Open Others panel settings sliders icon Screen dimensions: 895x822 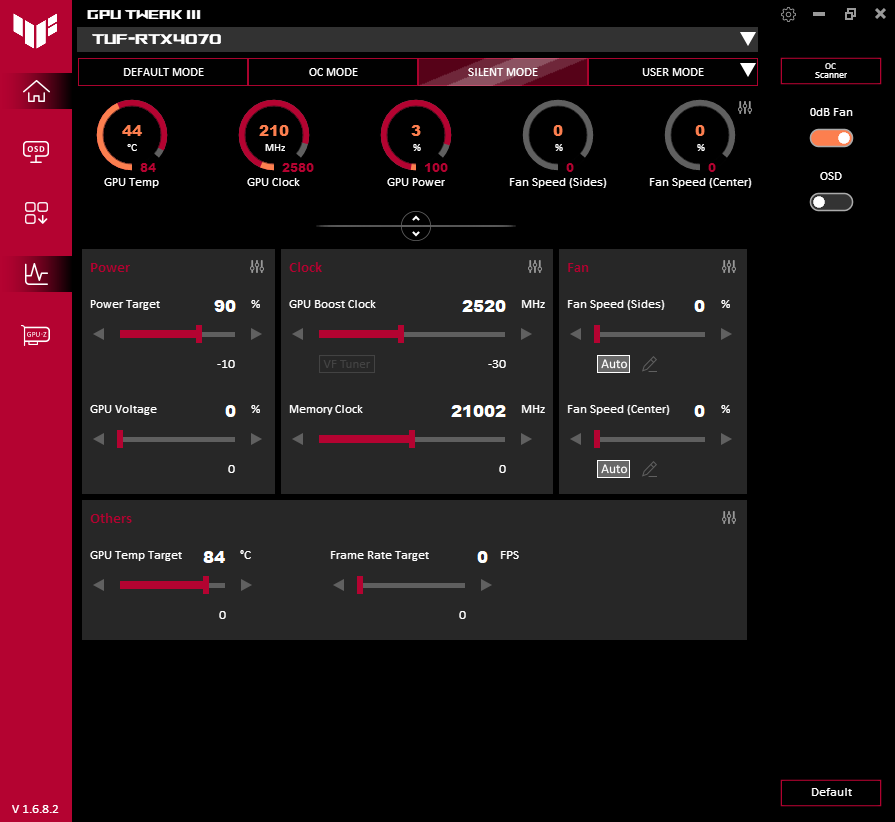pos(729,518)
